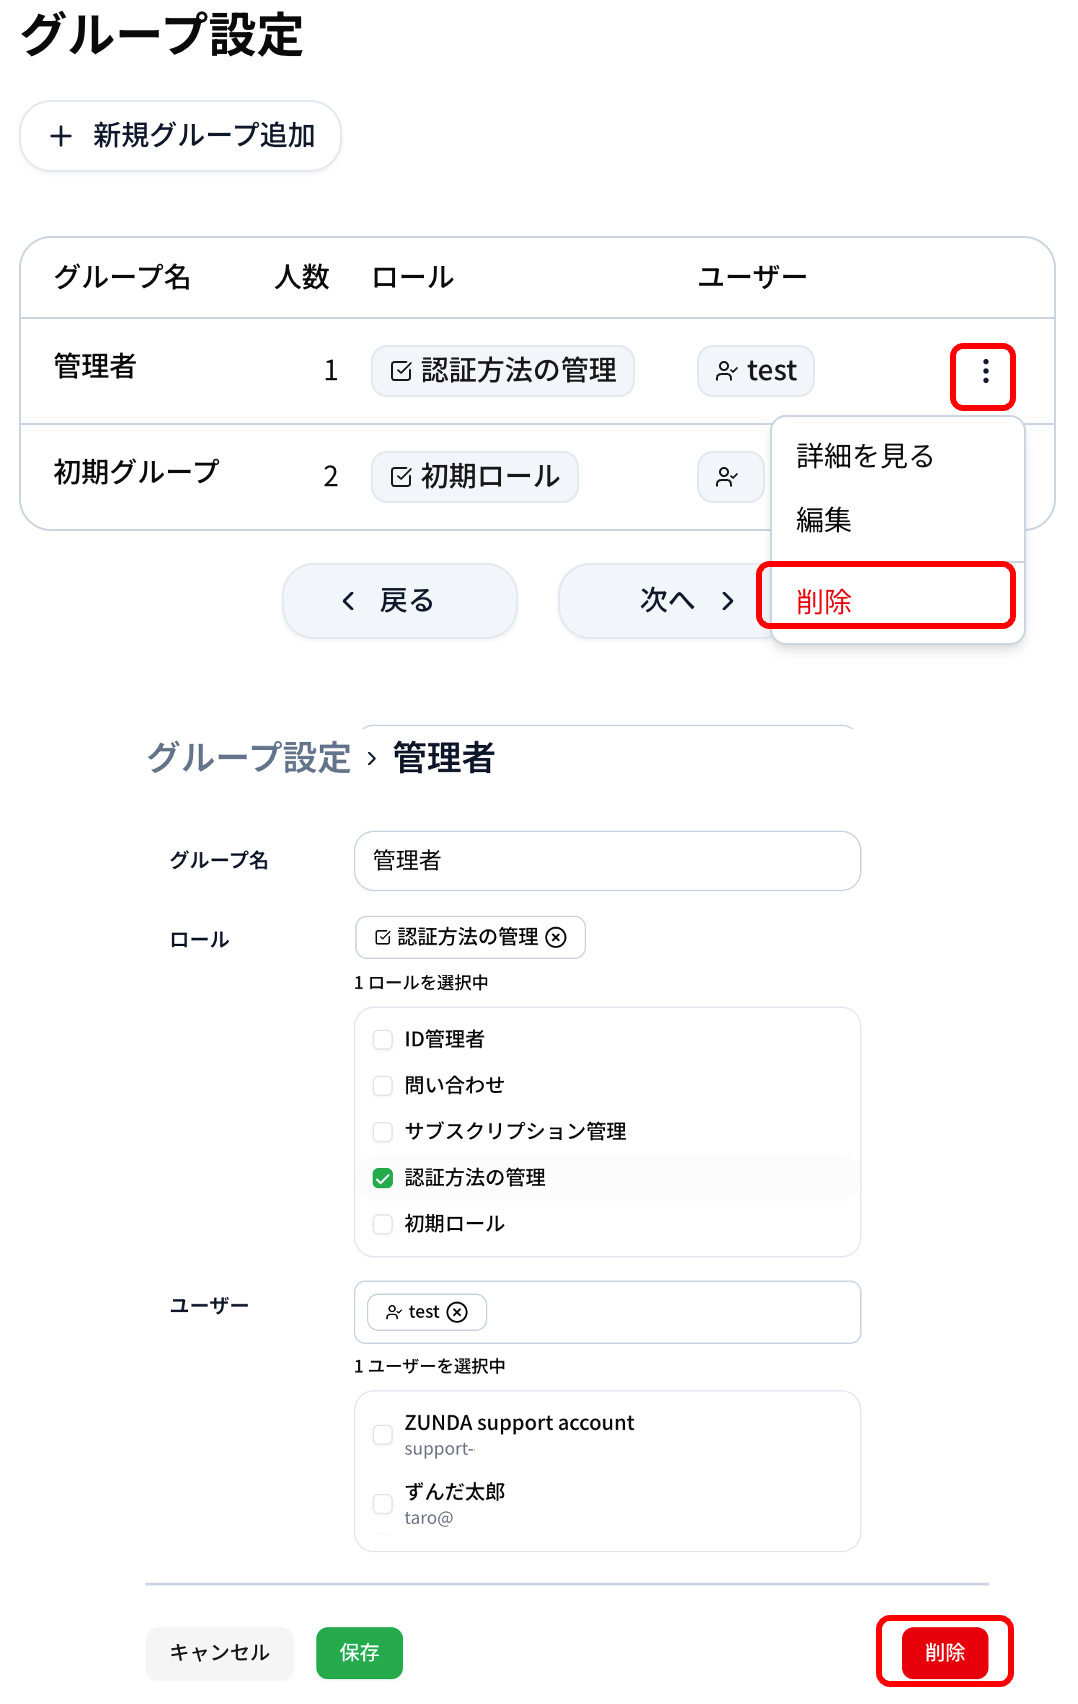This screenshot has width=1078, height=1704.
Task: Check the ID管理者 role checkbox
Action: tap(383, 1040)
